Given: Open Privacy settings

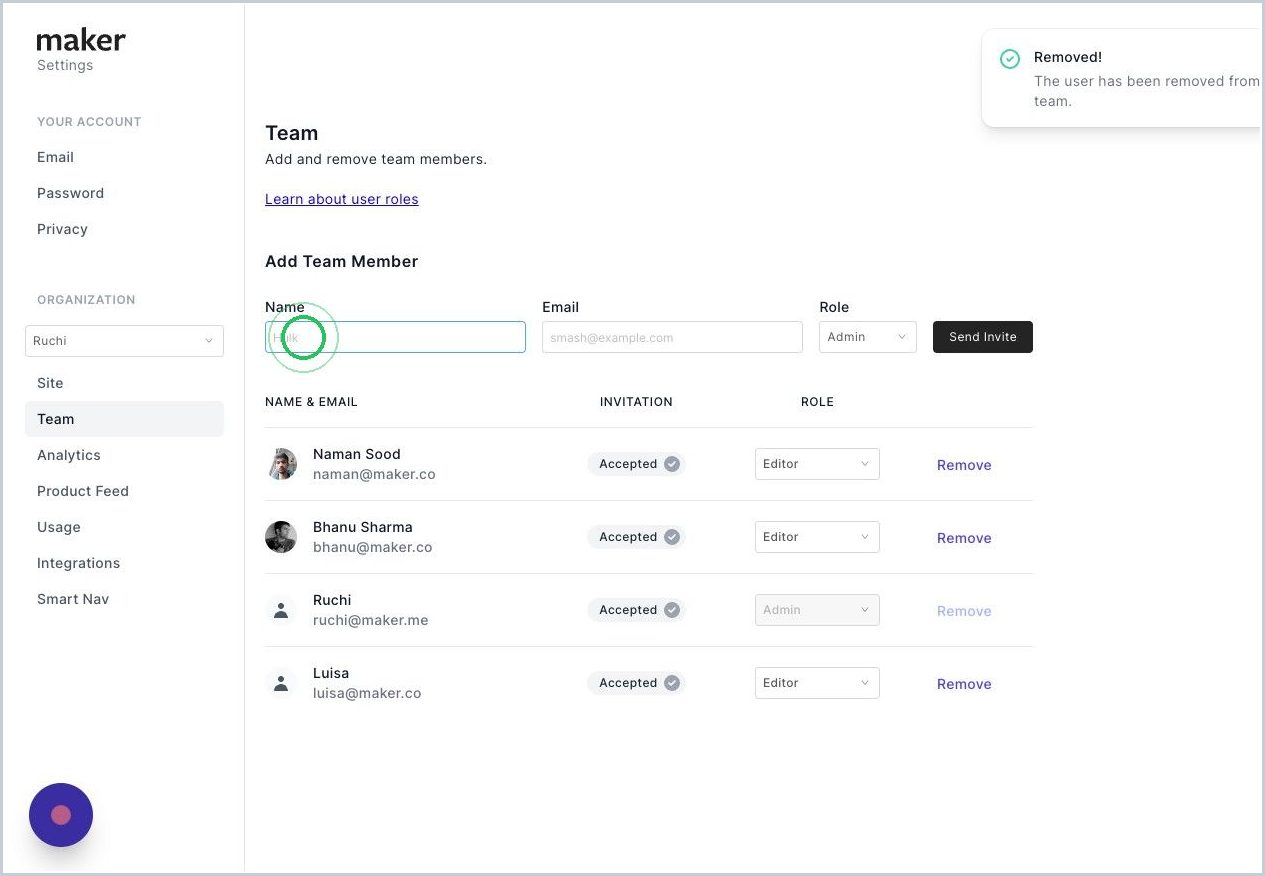Looking at the screenshot, I should [x=62, y=229].
